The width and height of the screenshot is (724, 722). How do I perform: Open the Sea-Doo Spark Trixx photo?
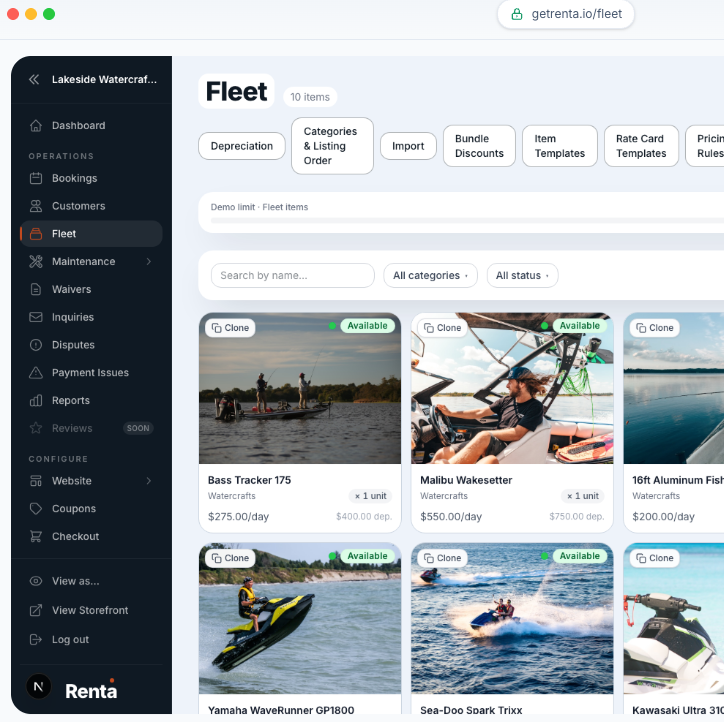512,619
